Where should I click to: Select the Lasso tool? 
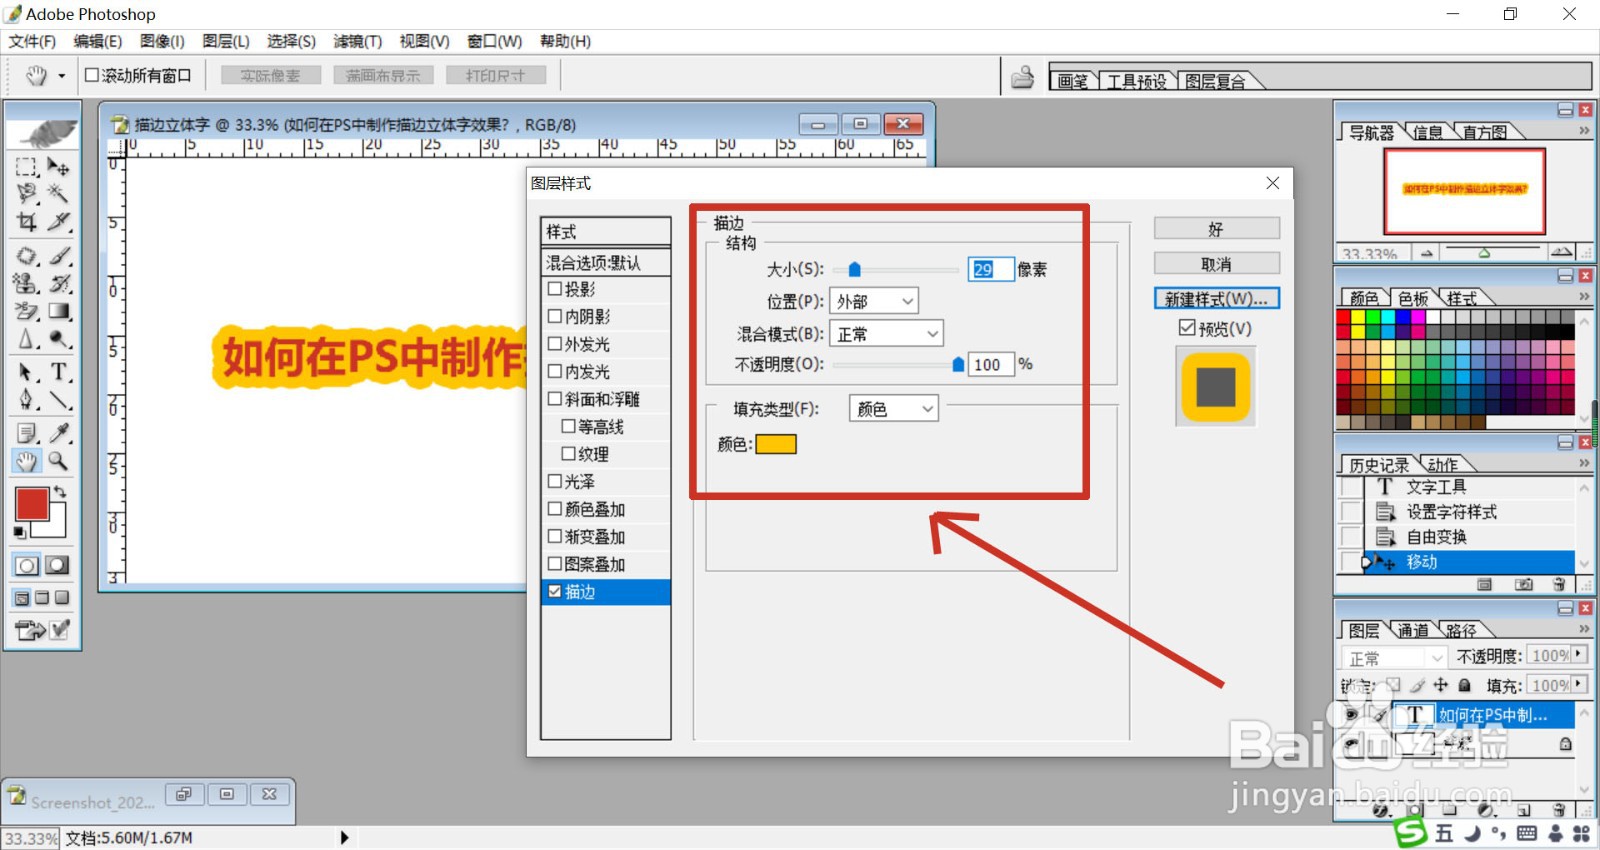[27, 193]
